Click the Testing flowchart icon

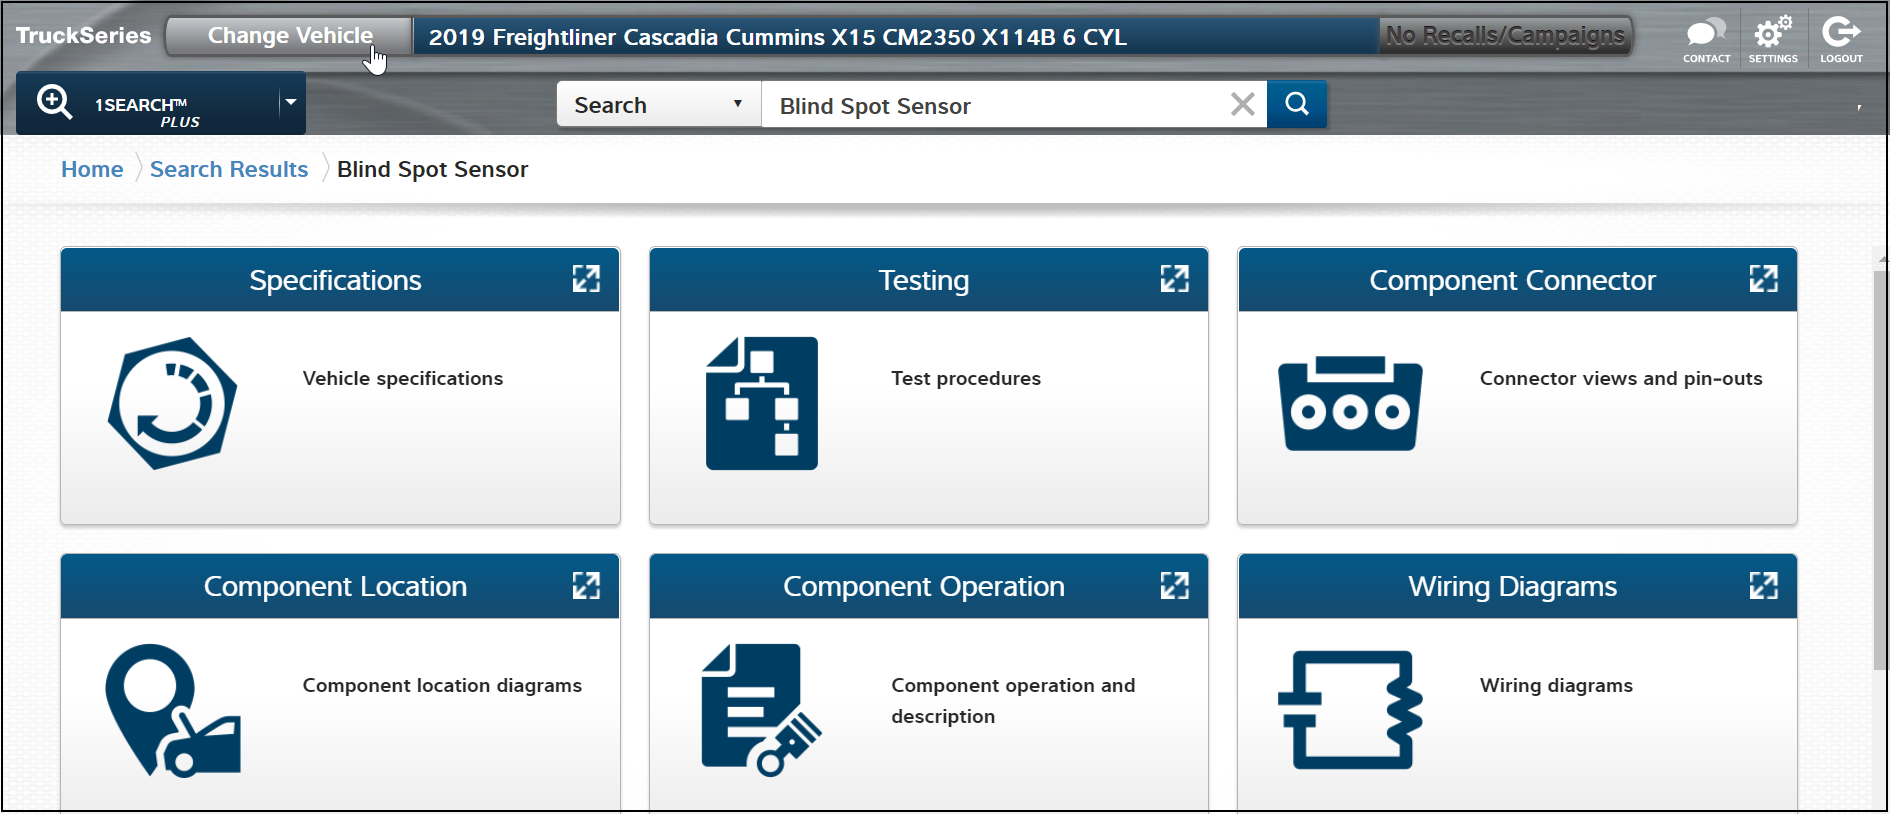[x=762, y=403]
